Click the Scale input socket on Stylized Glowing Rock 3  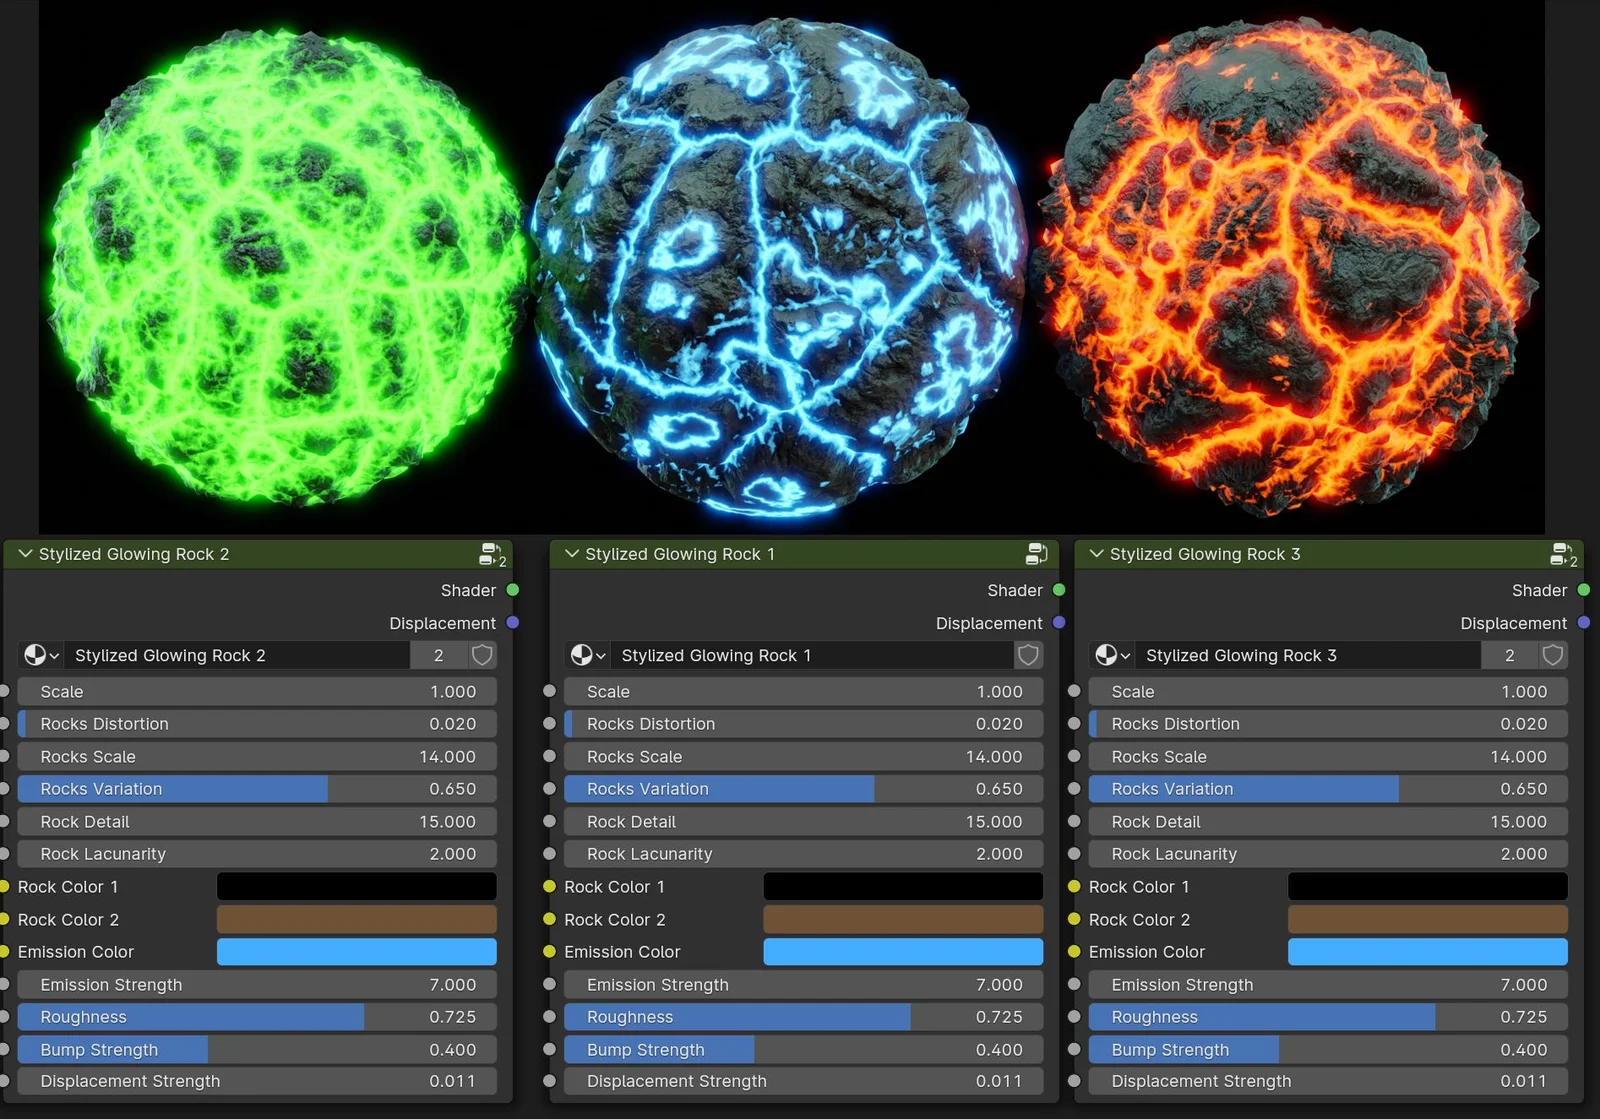(1075, 691)
